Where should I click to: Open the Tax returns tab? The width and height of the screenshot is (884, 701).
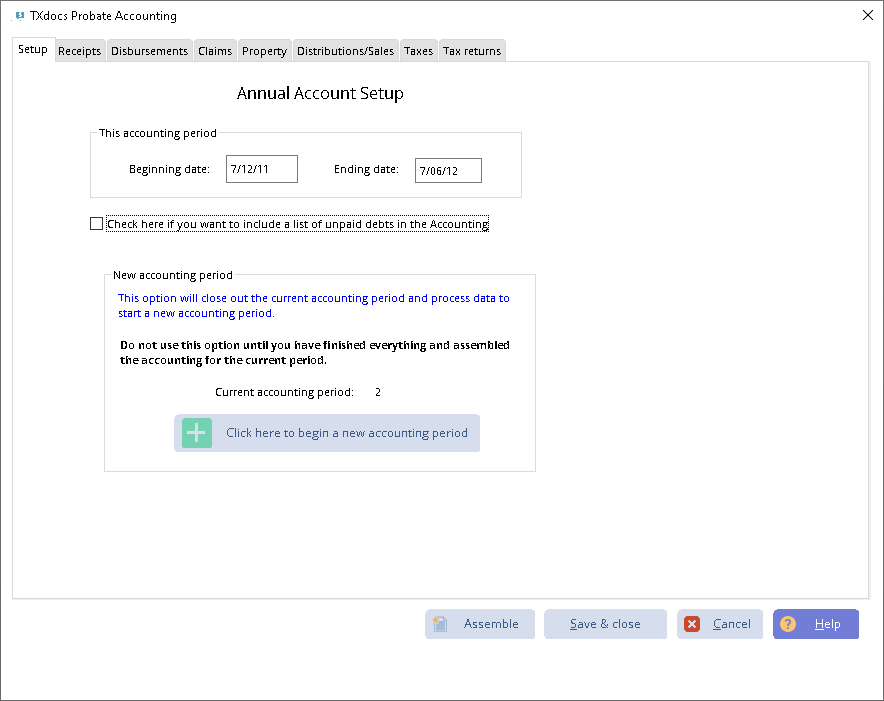(x=472, y=51)
